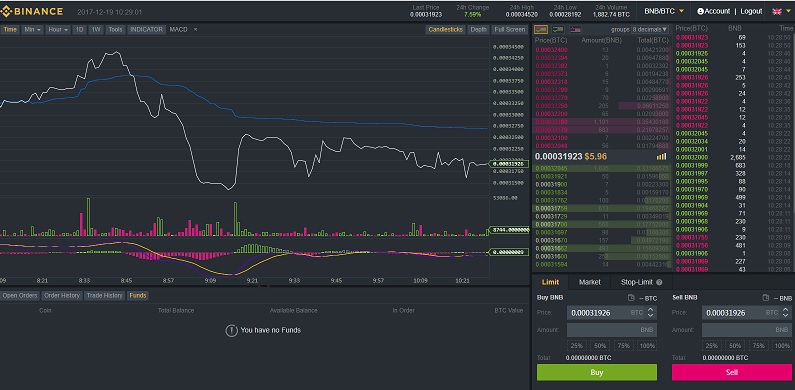Click the Sell BNB amount input field

(747, 330)
